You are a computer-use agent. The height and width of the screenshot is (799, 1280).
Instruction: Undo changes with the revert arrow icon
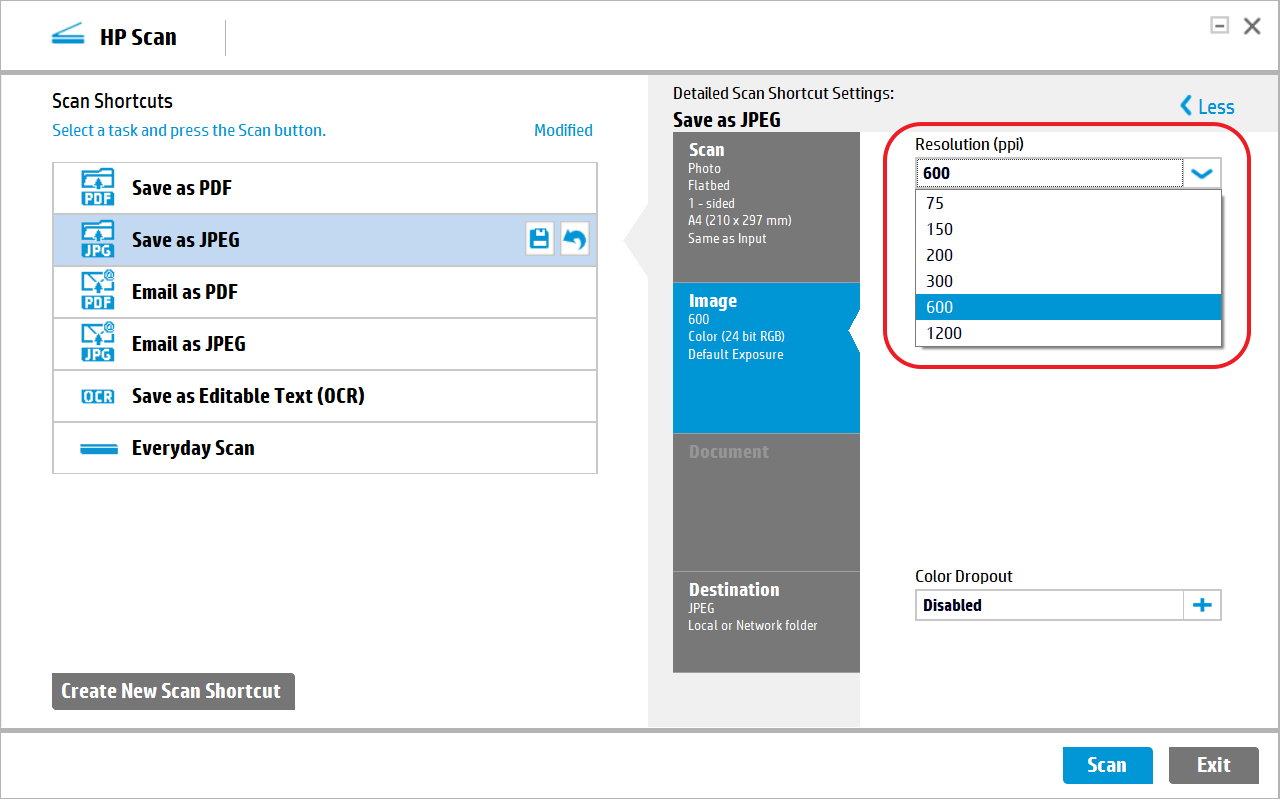point(574,238)
